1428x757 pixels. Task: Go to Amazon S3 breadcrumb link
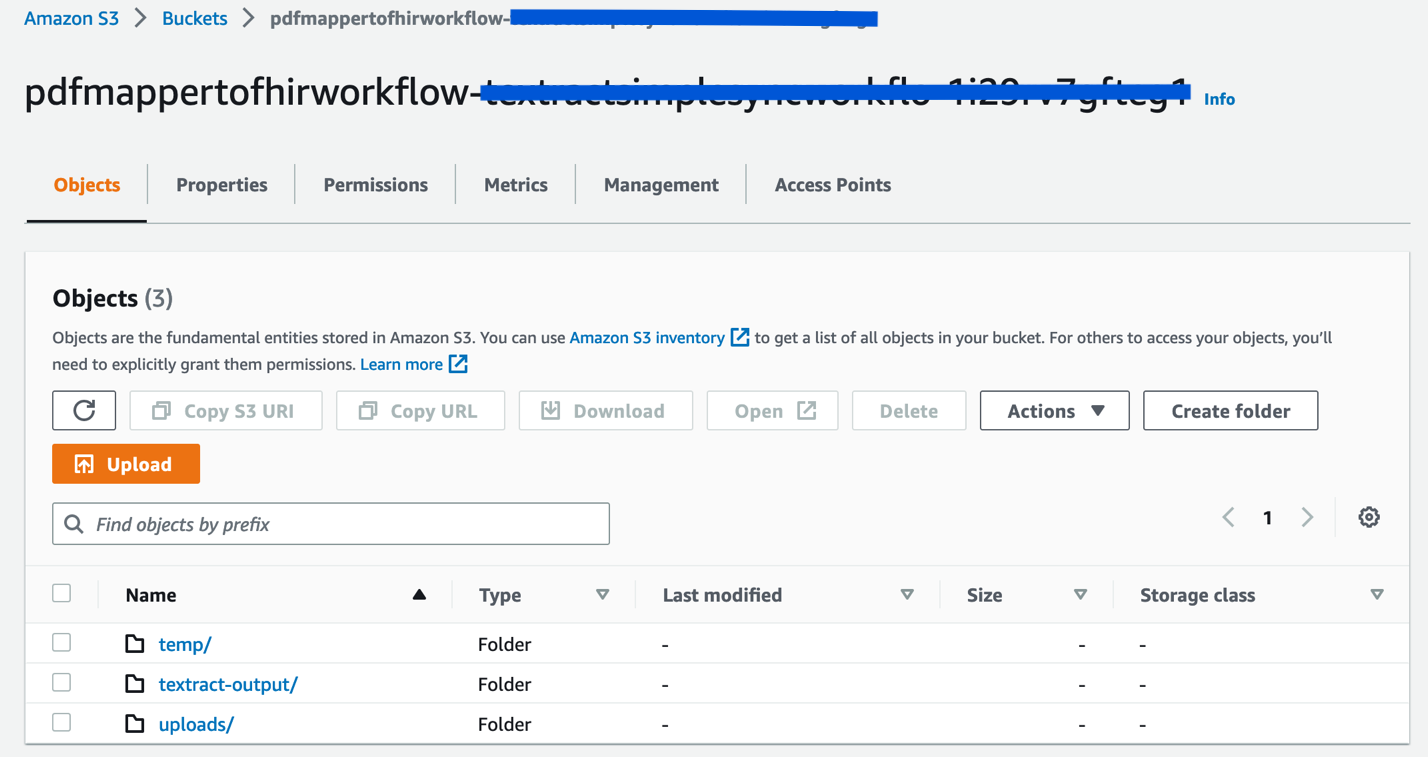point(71,18)
